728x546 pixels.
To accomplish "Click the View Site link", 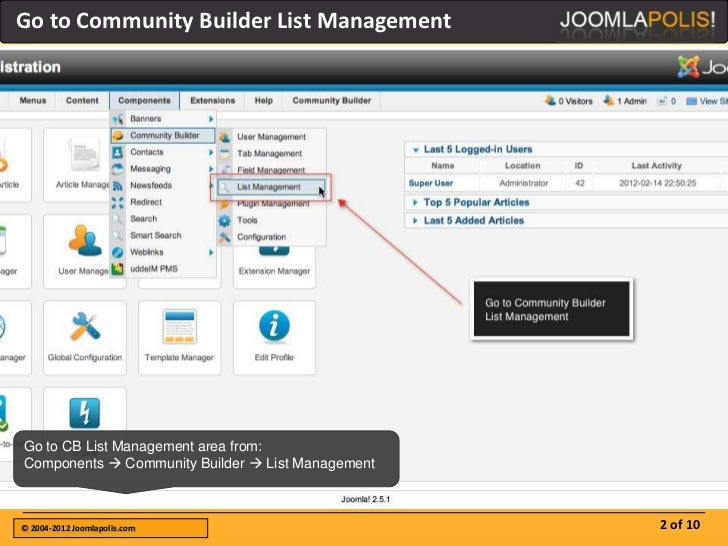I will 707,101.
